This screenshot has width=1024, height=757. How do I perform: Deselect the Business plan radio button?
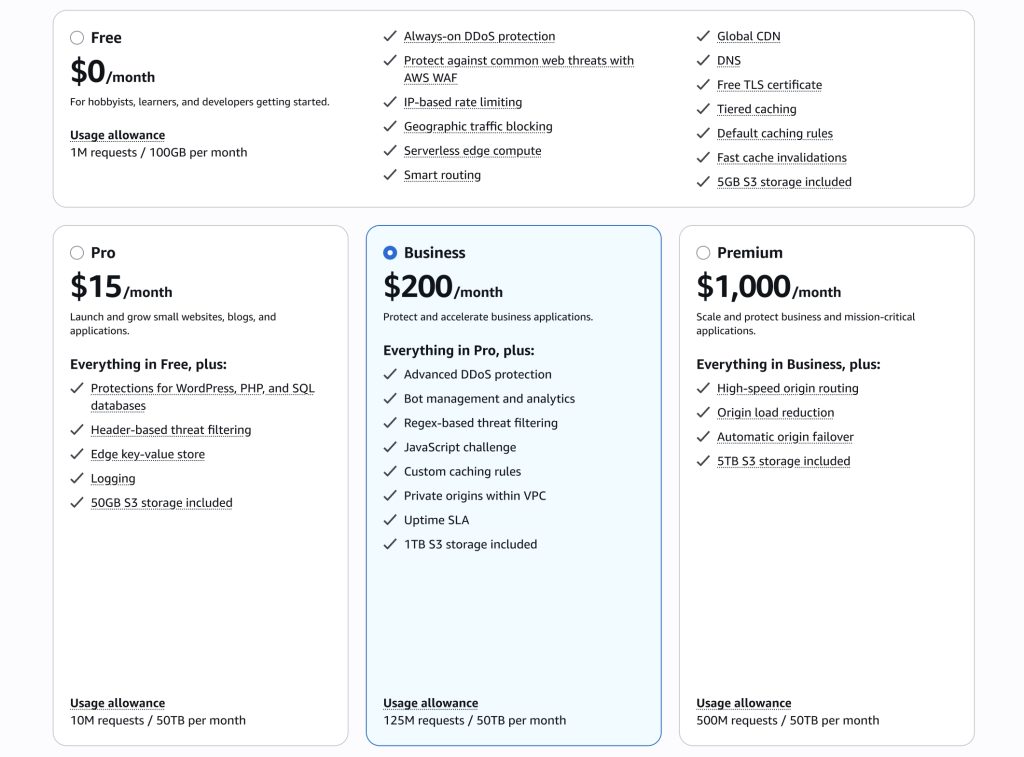(x=390, y=253)
